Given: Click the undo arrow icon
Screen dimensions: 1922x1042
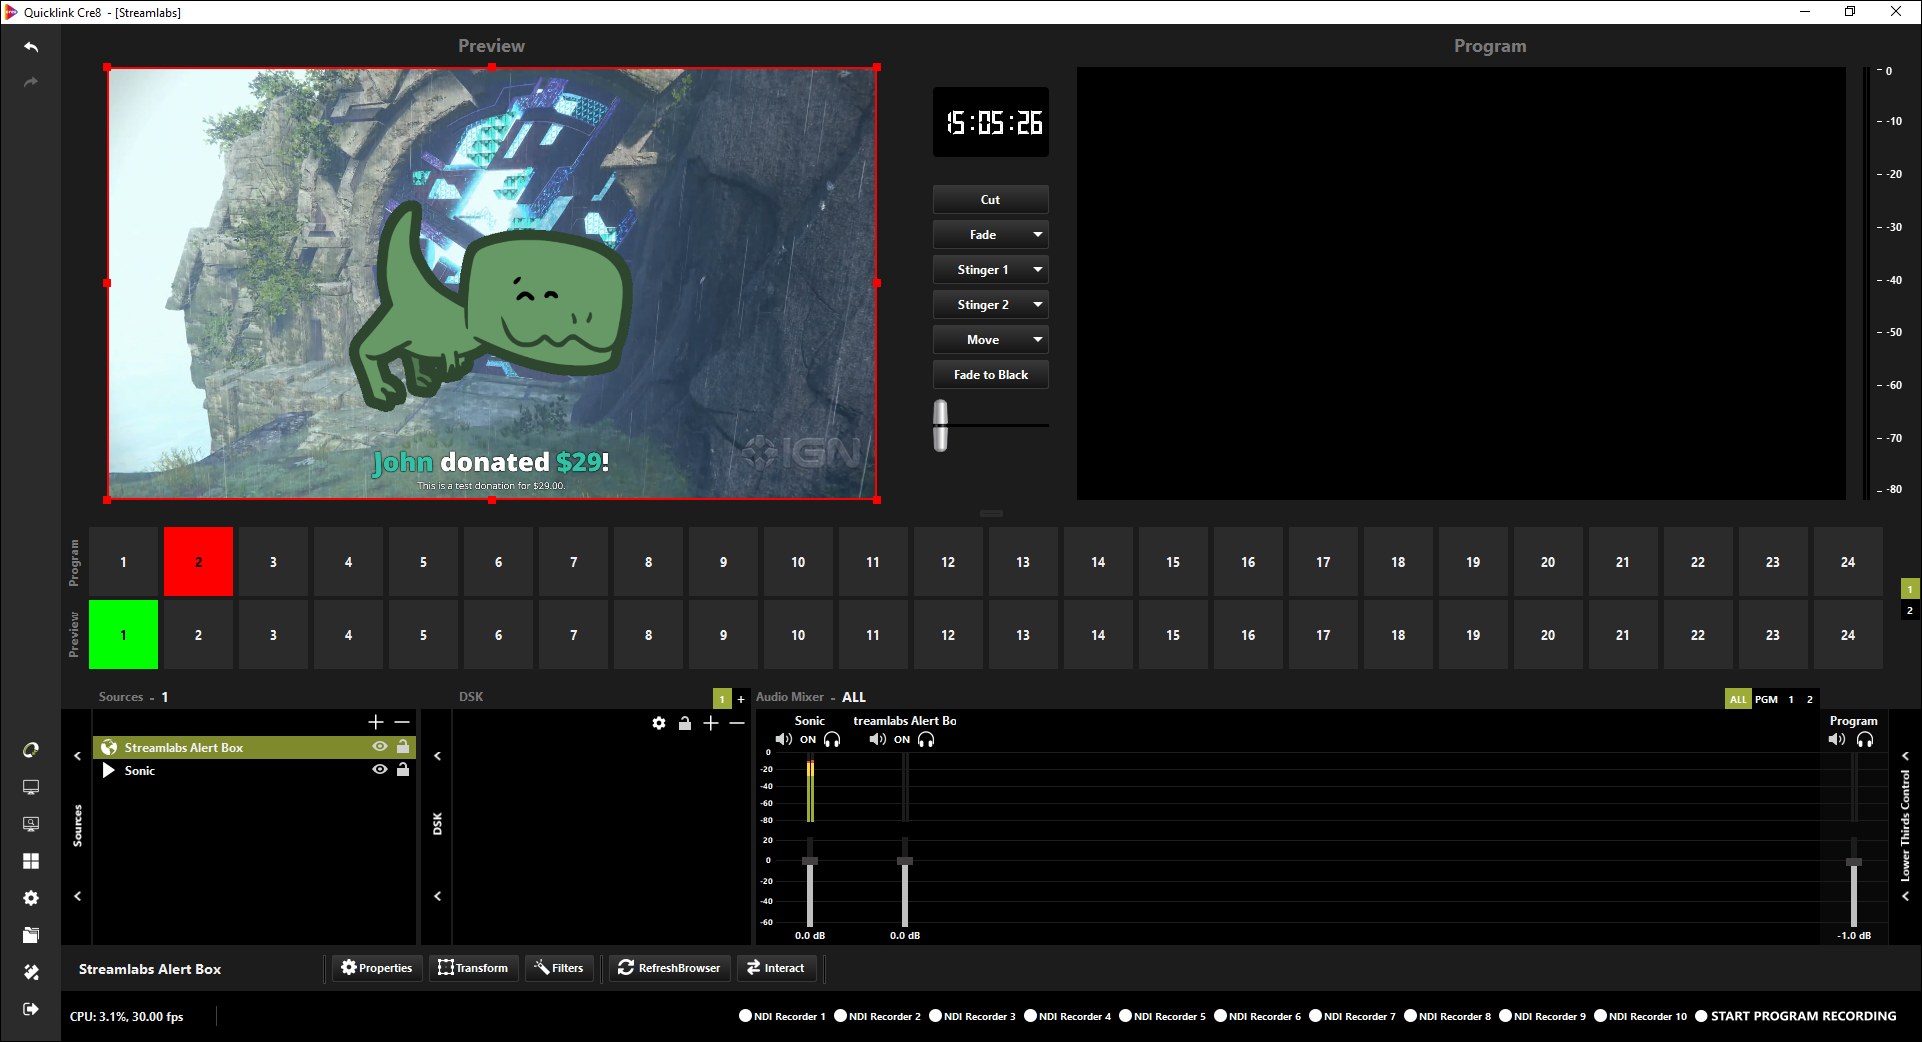Looking at the screenshot, I should 31,47.
